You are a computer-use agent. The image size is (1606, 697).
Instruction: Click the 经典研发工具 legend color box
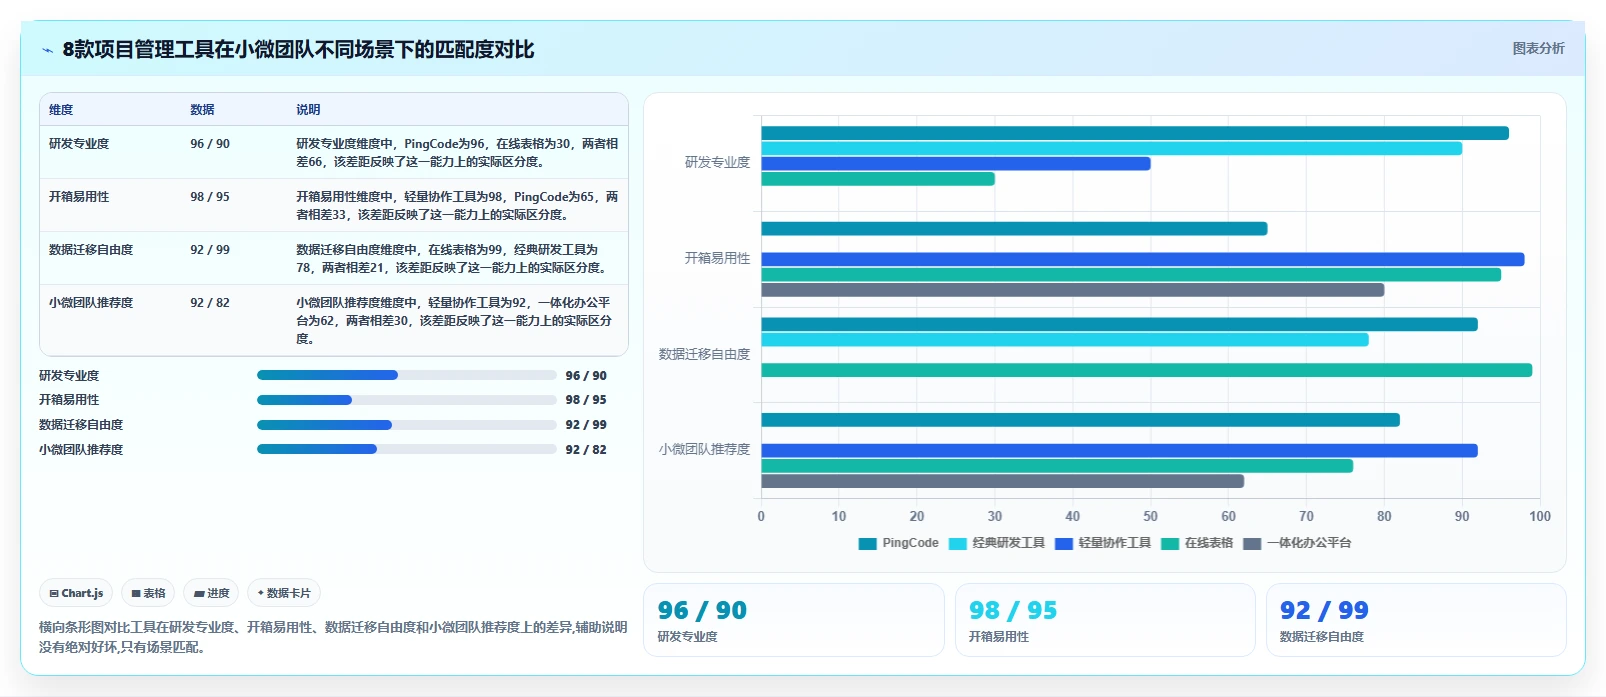click(x=958, y=543)
